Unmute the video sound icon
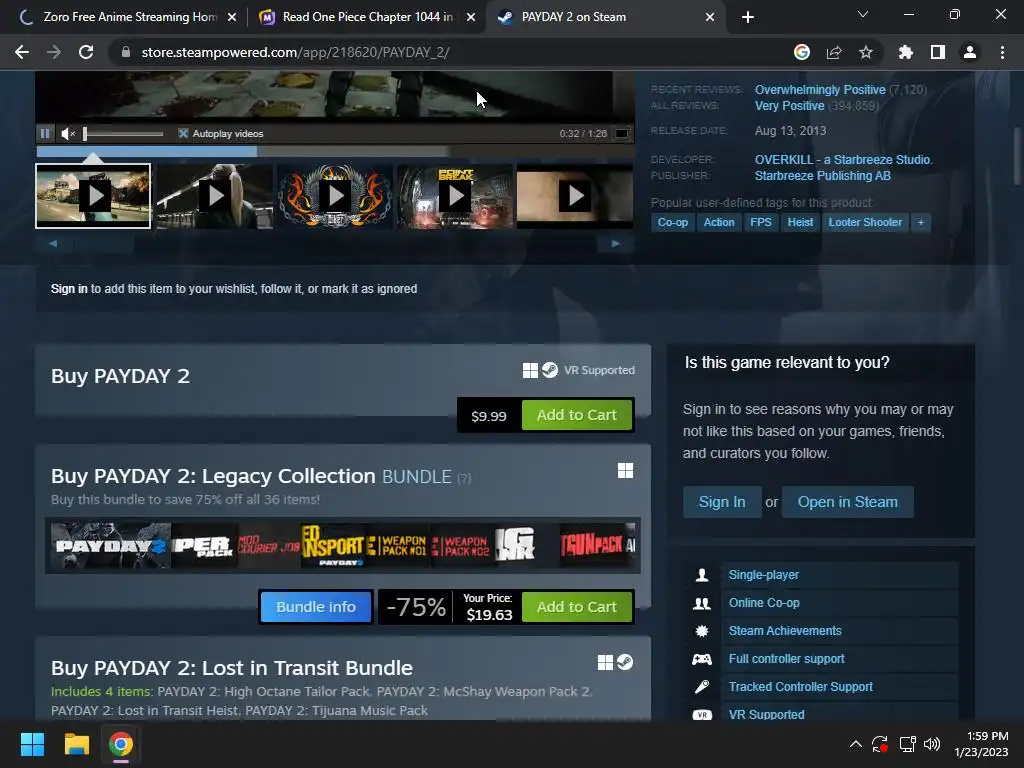 (68, 134)
